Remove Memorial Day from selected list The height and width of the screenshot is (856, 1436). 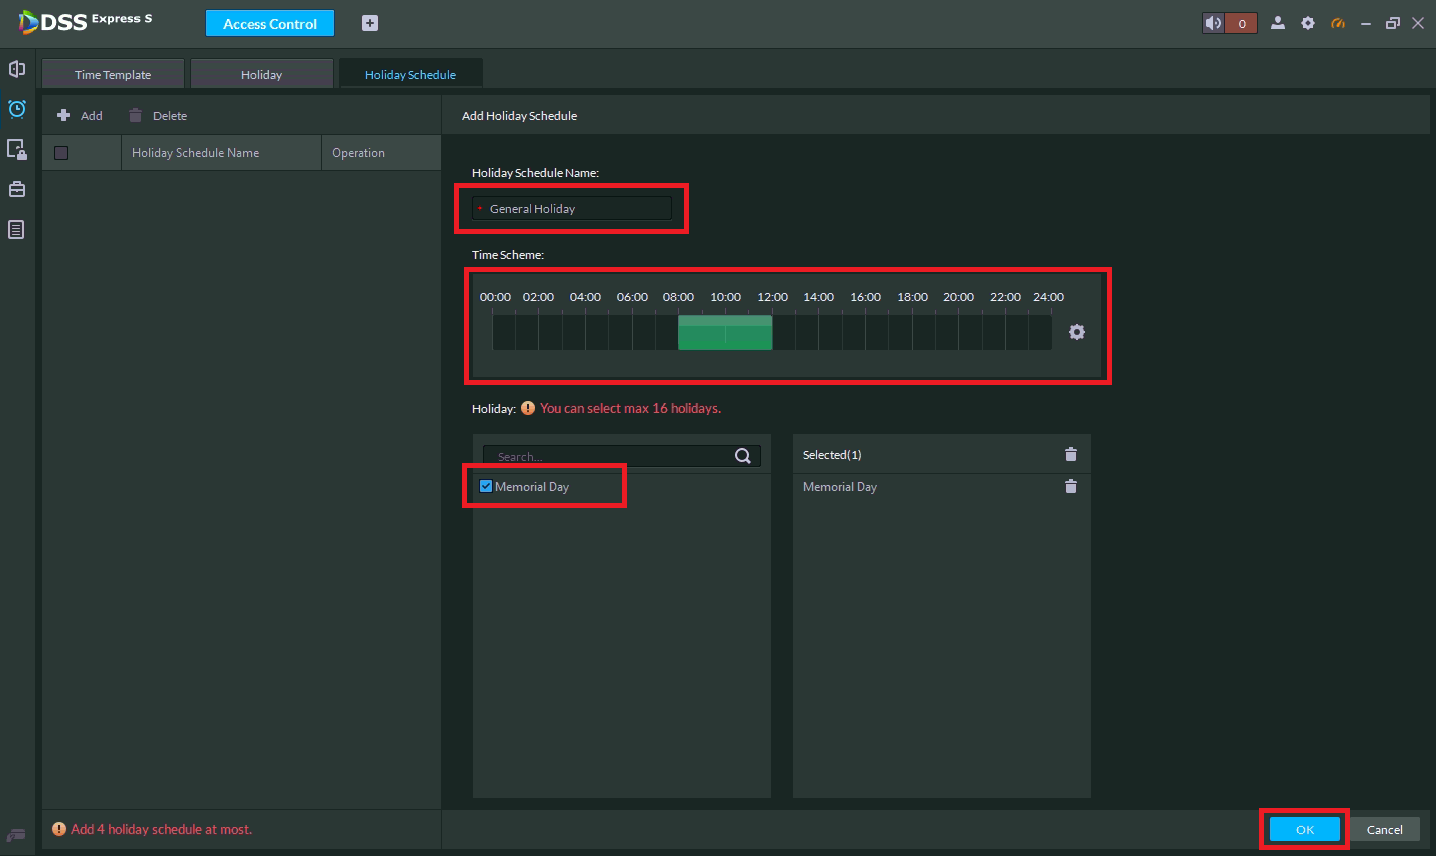(1070, 487)
